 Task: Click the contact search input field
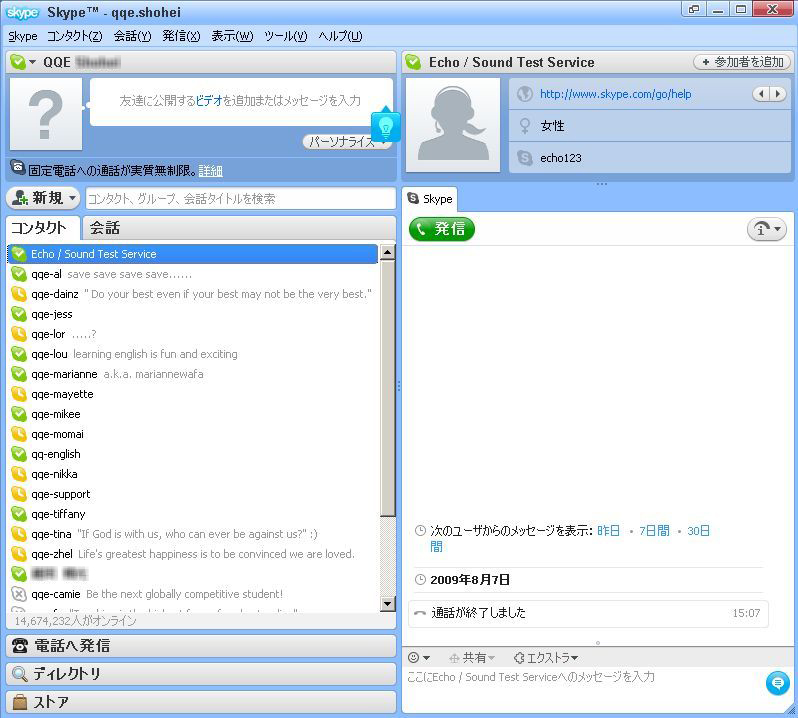tap(240, 198)
